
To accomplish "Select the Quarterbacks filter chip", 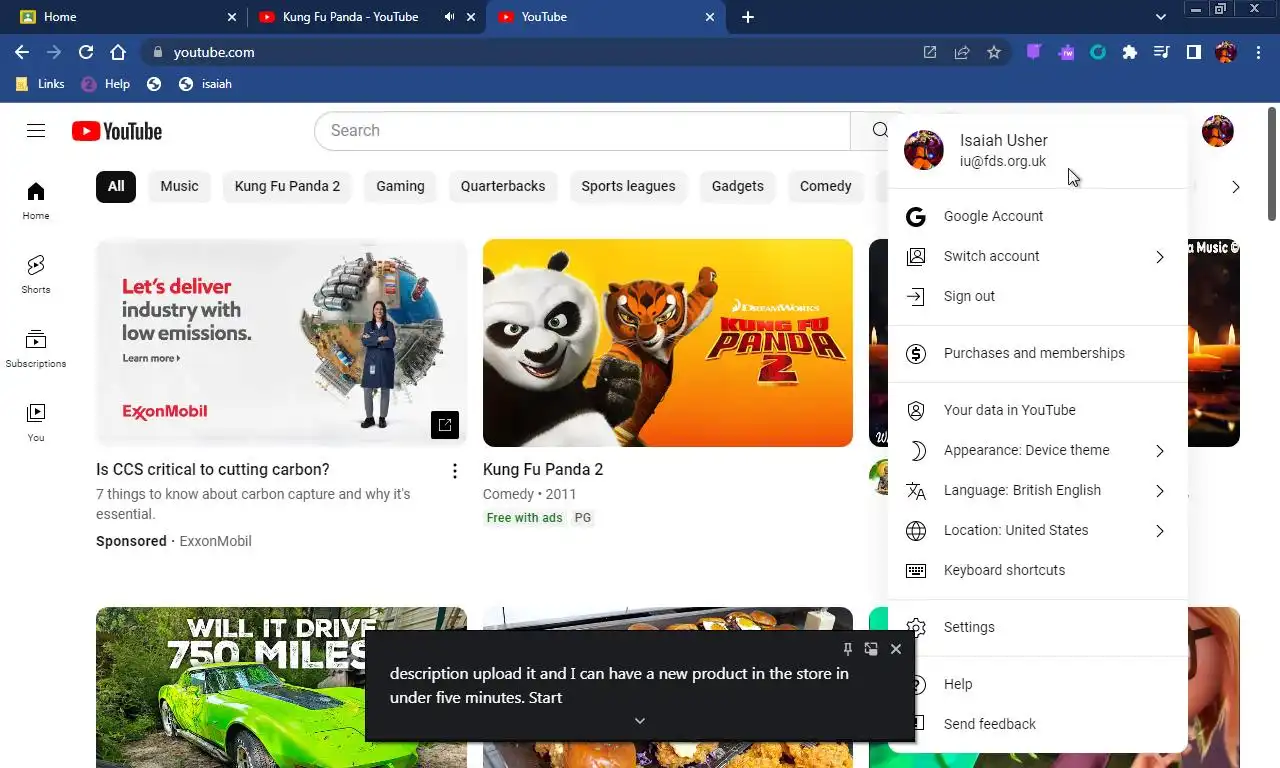I will pyautogui.click(x=503, y=186).
